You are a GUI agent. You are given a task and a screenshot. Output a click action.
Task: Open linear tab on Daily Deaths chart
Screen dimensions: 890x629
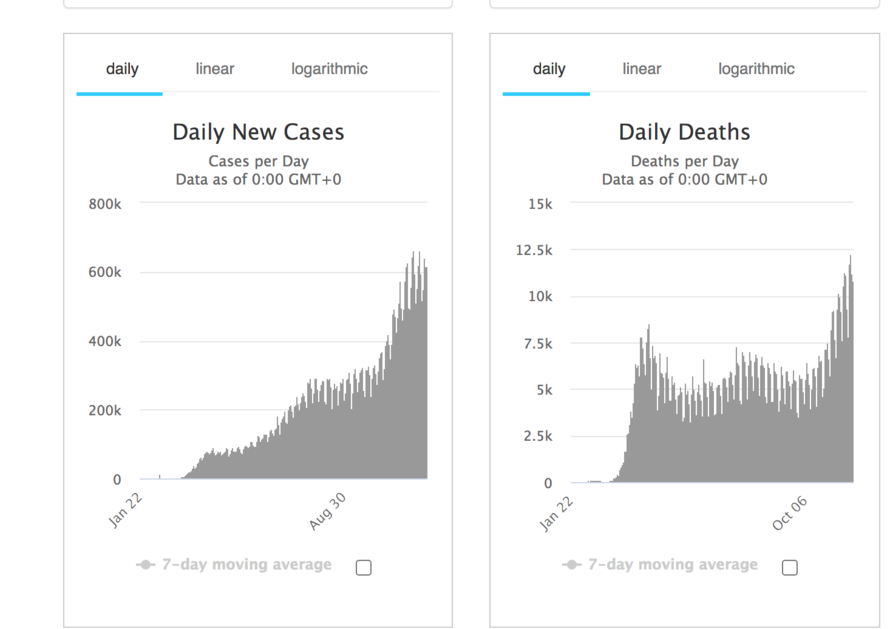point(641,69)
